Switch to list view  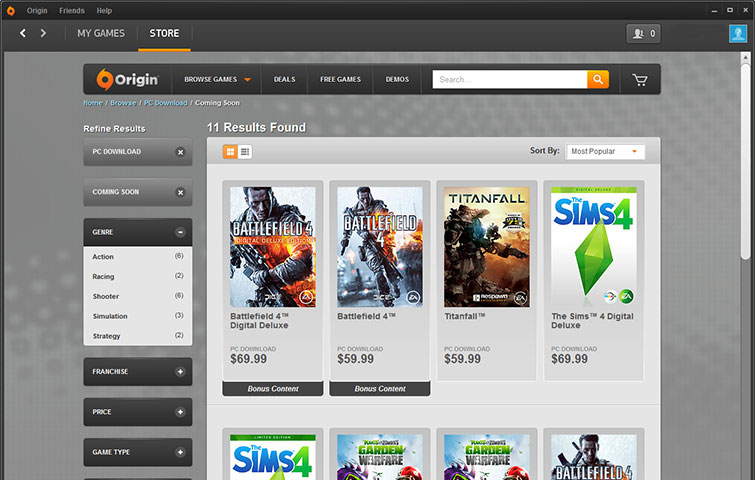point(245,152)
